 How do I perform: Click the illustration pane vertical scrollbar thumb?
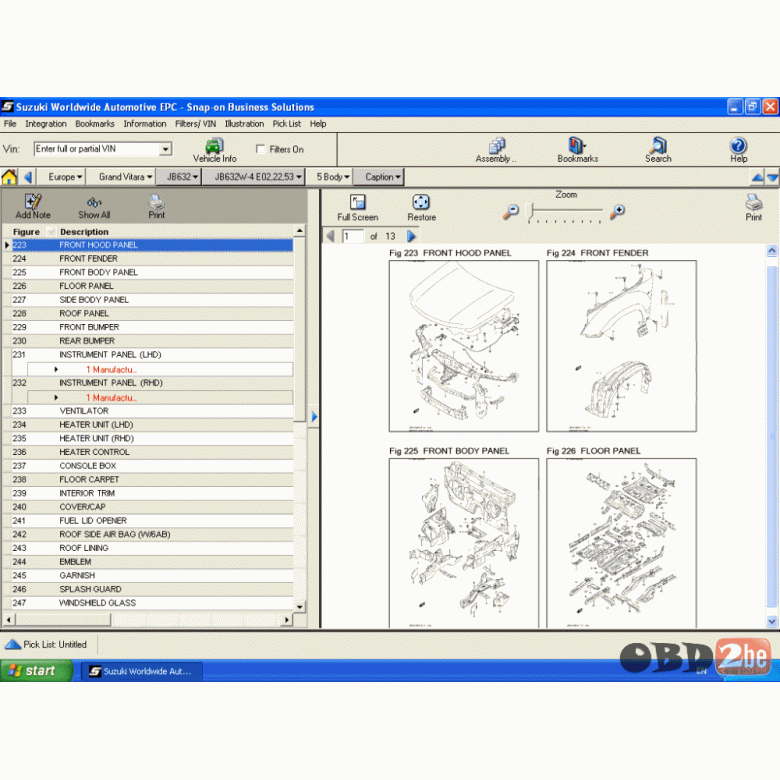[x=772, y=436]
